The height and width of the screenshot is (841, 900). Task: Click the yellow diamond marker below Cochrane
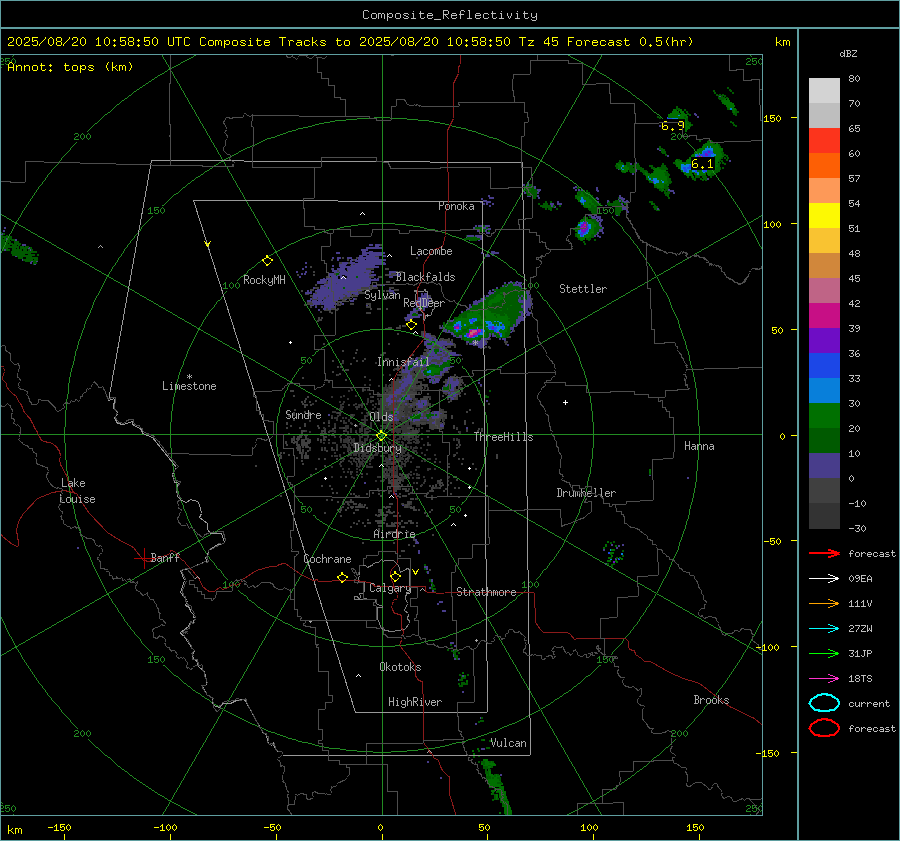tap(342, 577)
